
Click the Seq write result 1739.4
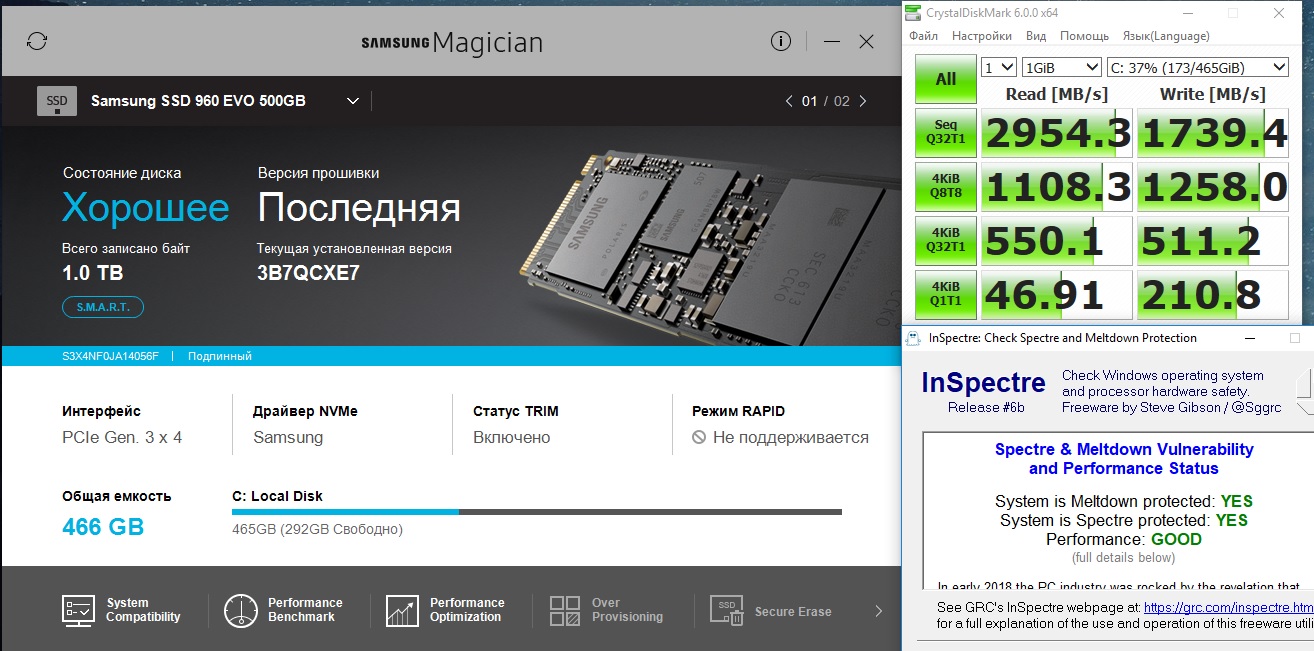(1212, 133)
